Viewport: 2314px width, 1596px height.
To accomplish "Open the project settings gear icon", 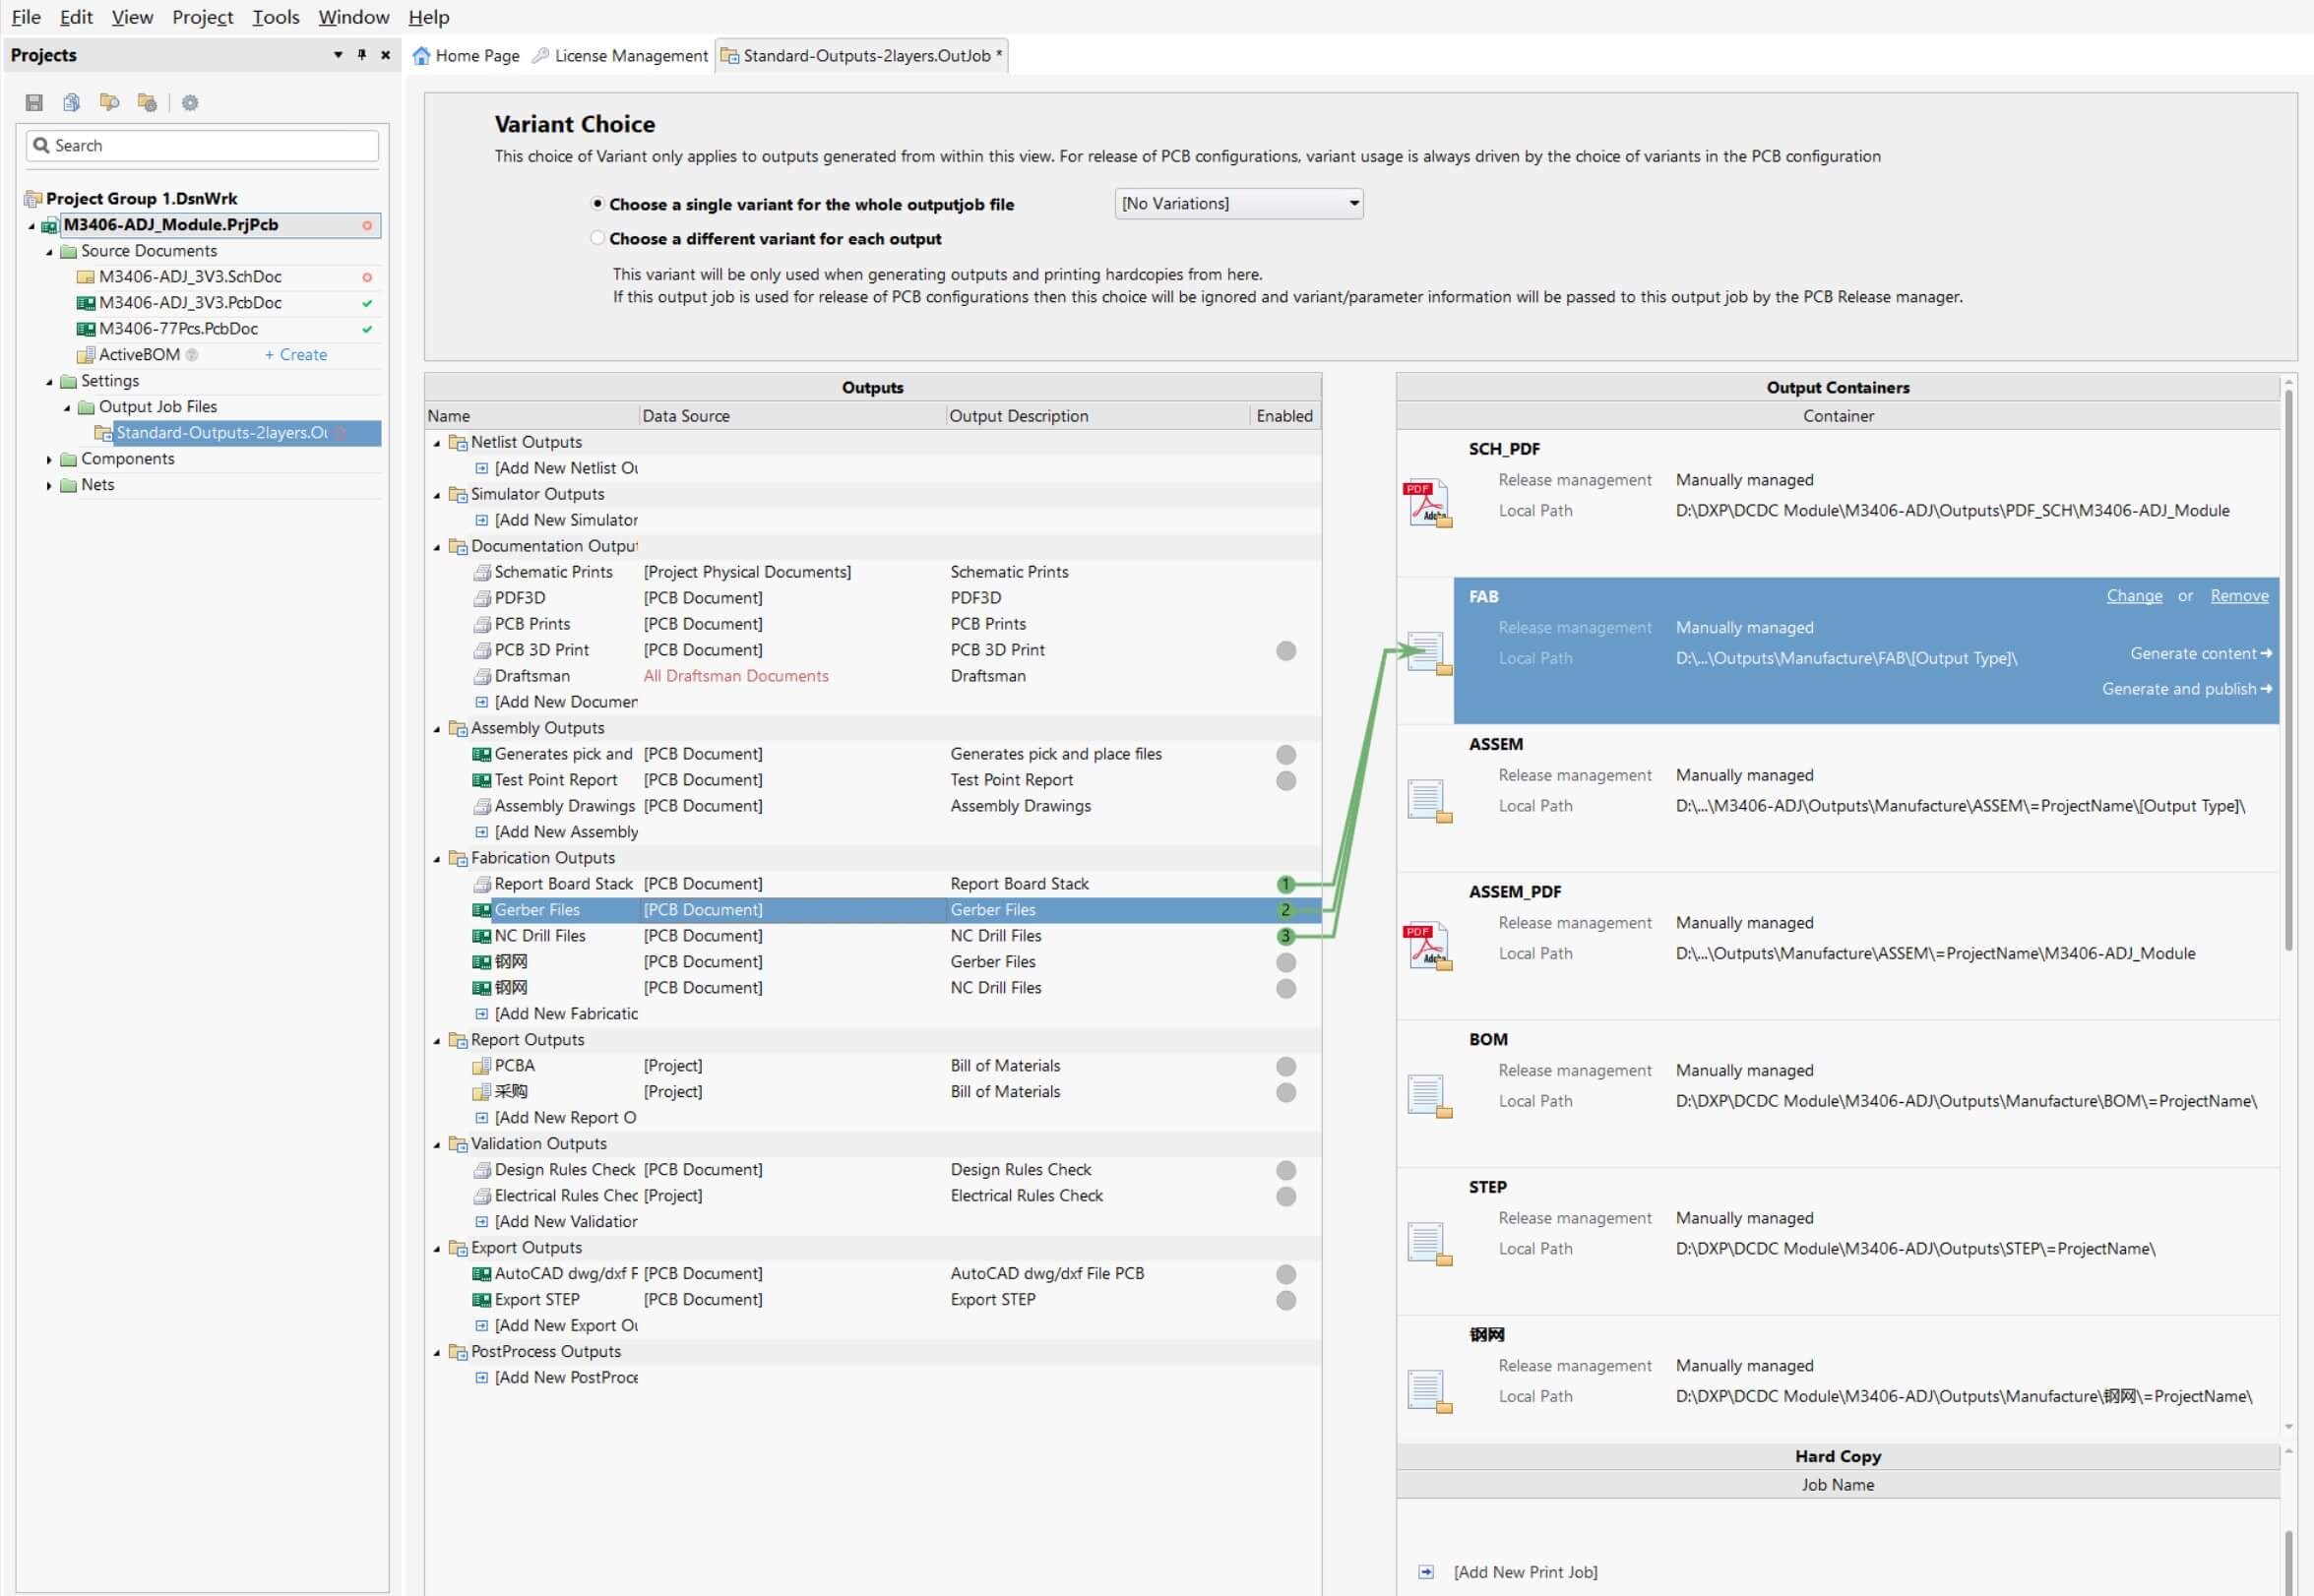I will pyautogui.click(x=190, y=102).
